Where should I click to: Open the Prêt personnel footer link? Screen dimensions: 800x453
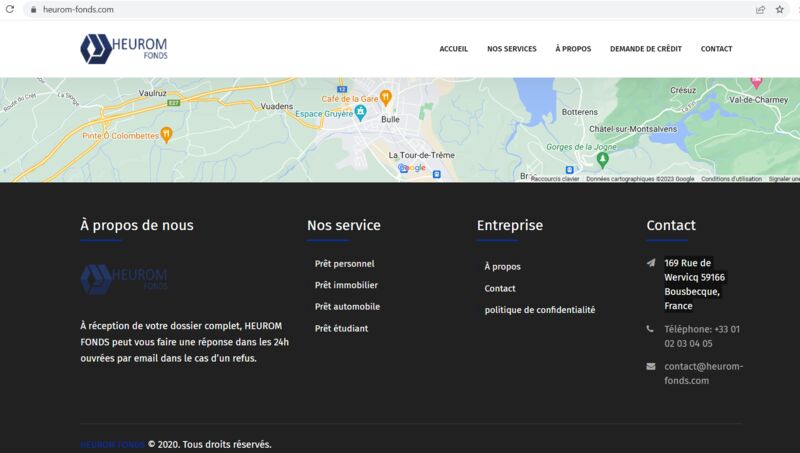pos(344,264)
